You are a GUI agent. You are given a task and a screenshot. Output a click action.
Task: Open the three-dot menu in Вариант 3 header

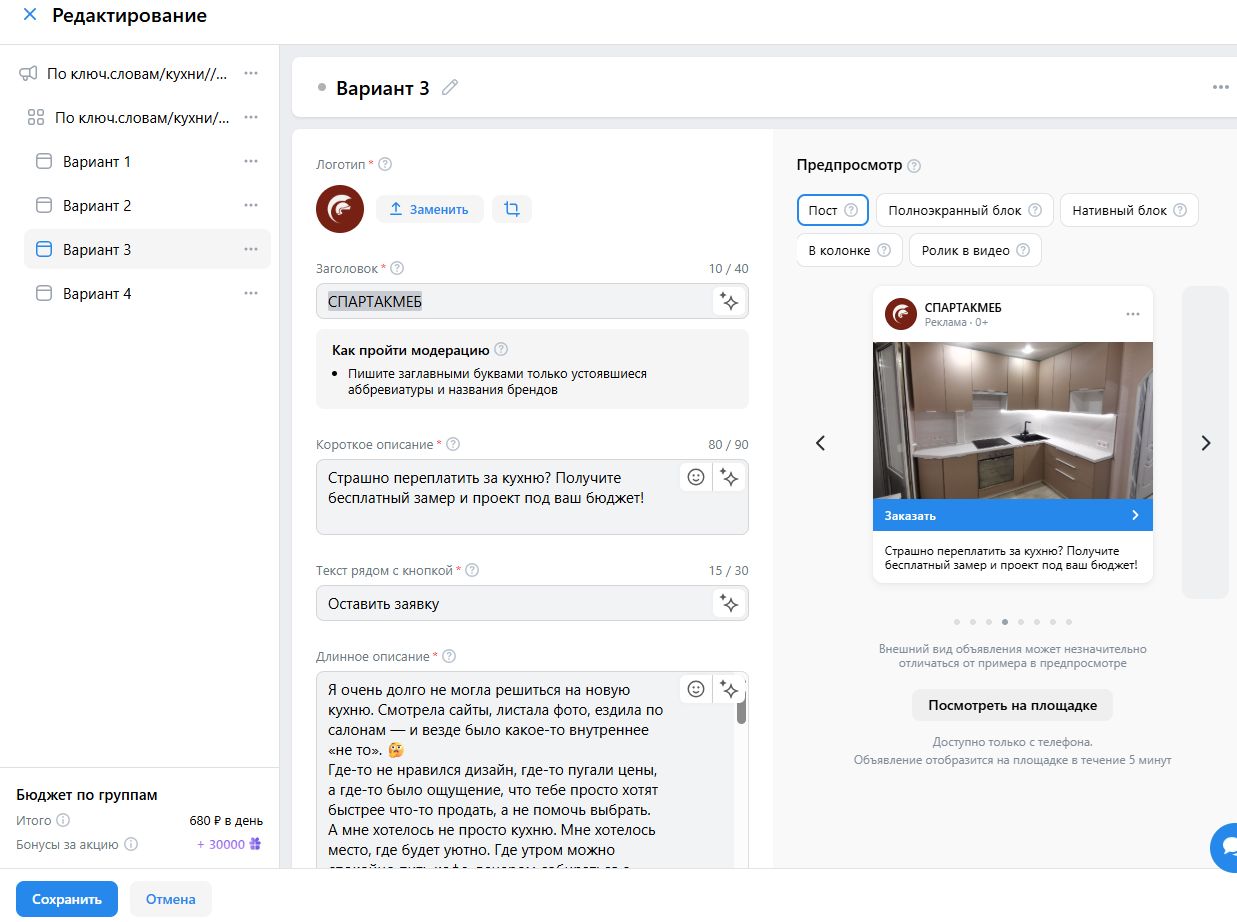(x=1220, y=87)
